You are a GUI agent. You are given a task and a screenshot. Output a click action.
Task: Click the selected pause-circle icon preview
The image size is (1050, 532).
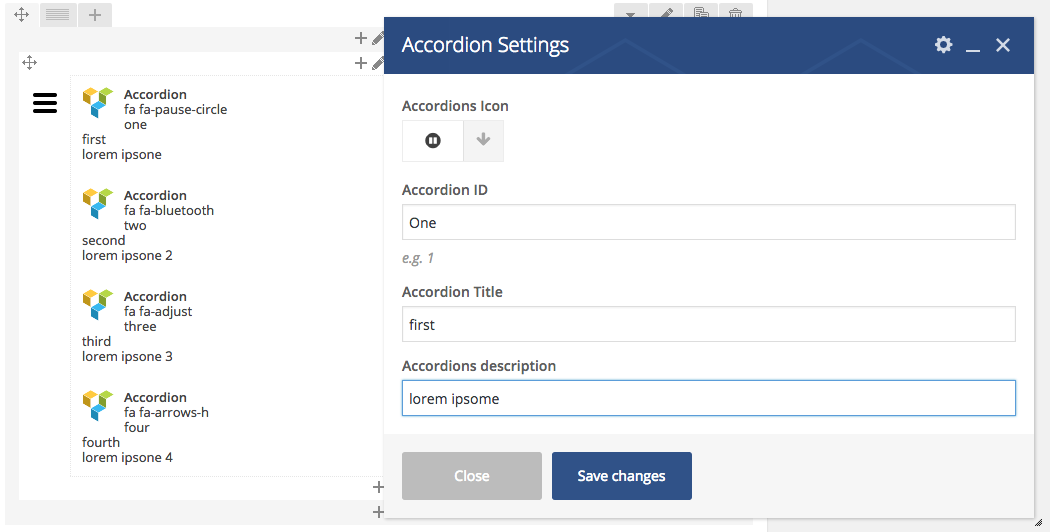(x=433, y=141)
